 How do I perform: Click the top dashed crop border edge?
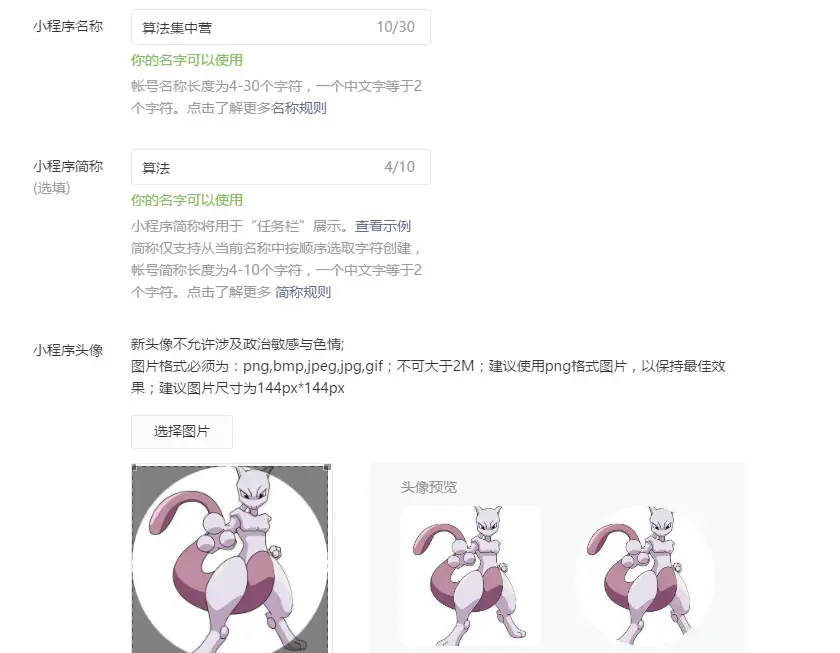230,467
